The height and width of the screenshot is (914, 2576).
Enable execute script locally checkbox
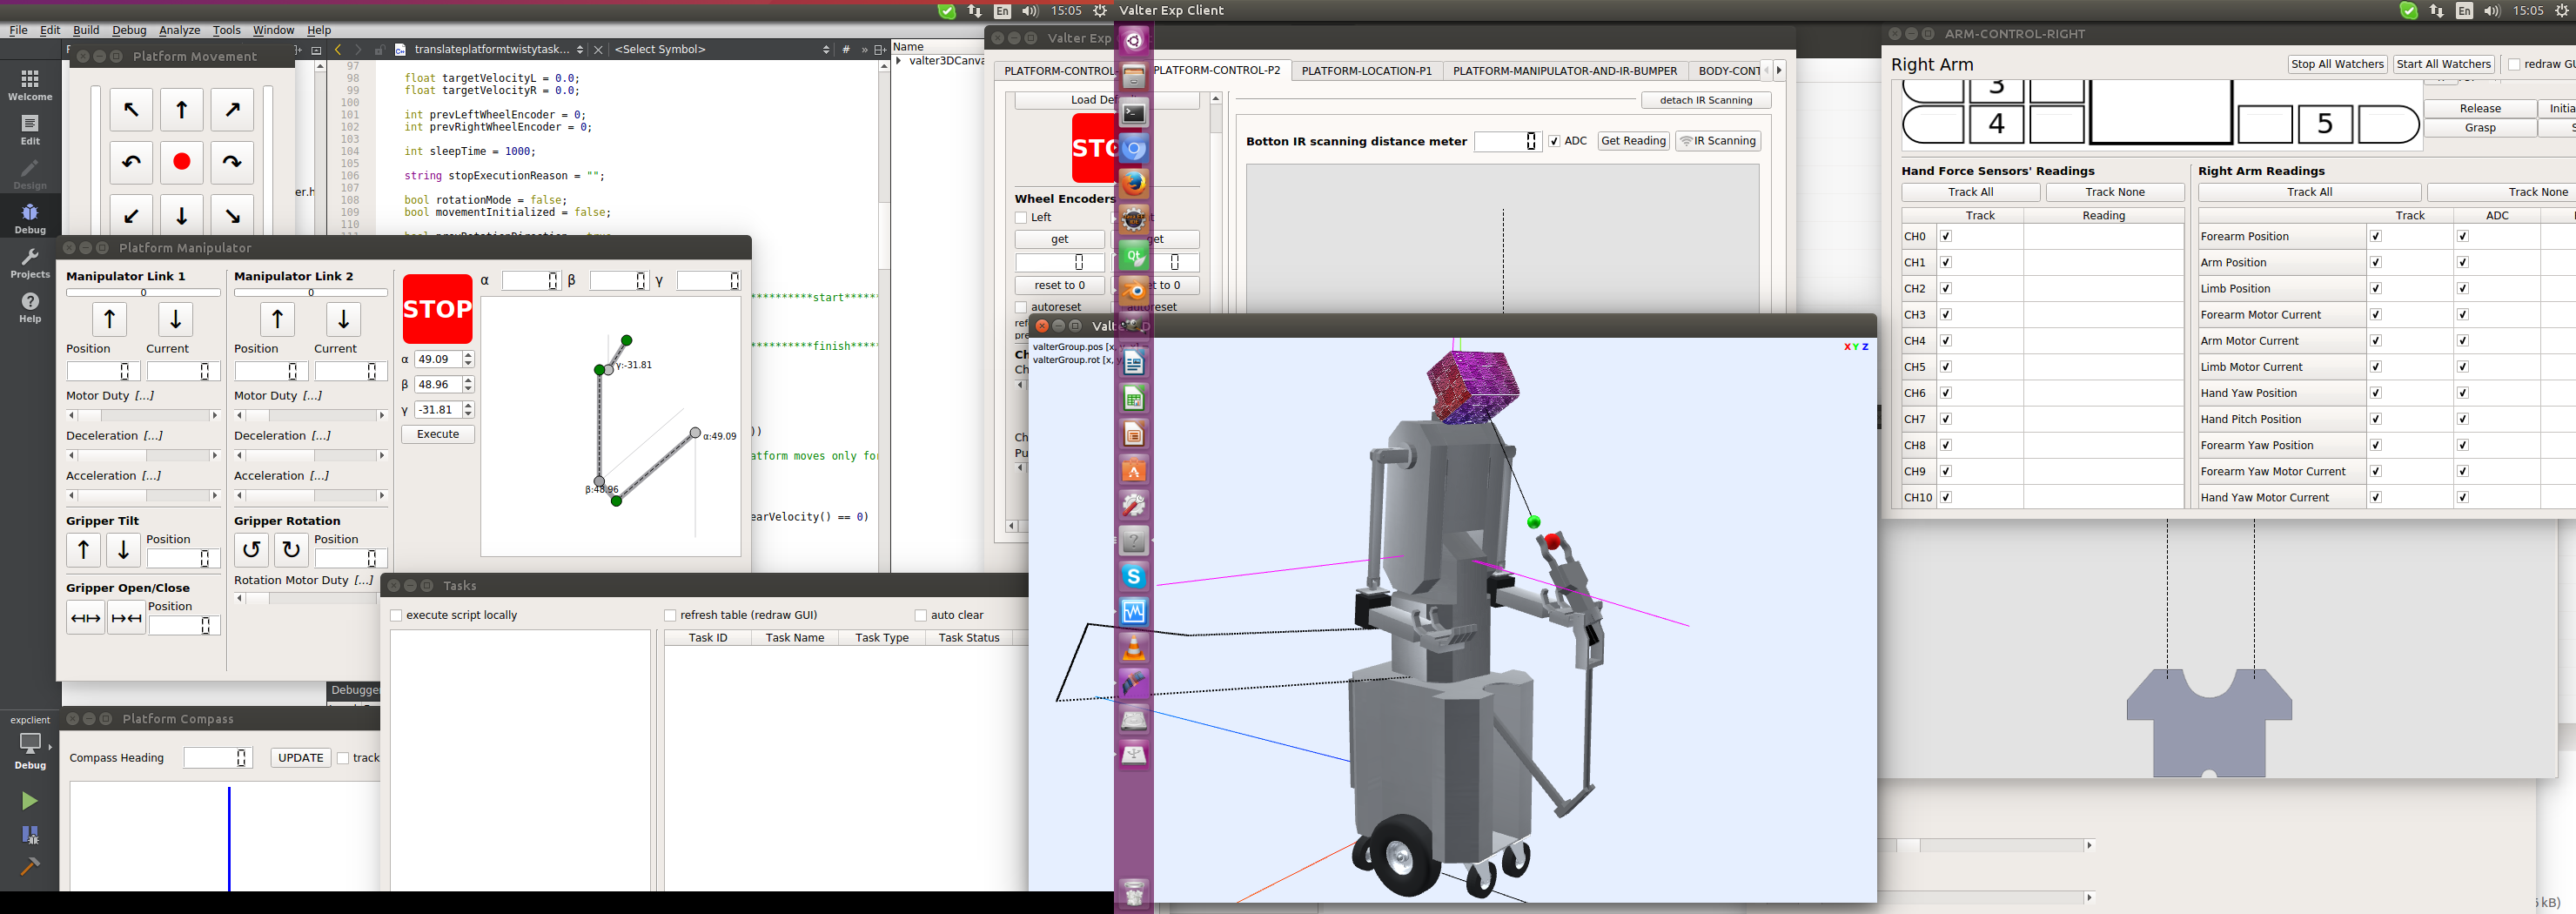[x=396, y=615]
